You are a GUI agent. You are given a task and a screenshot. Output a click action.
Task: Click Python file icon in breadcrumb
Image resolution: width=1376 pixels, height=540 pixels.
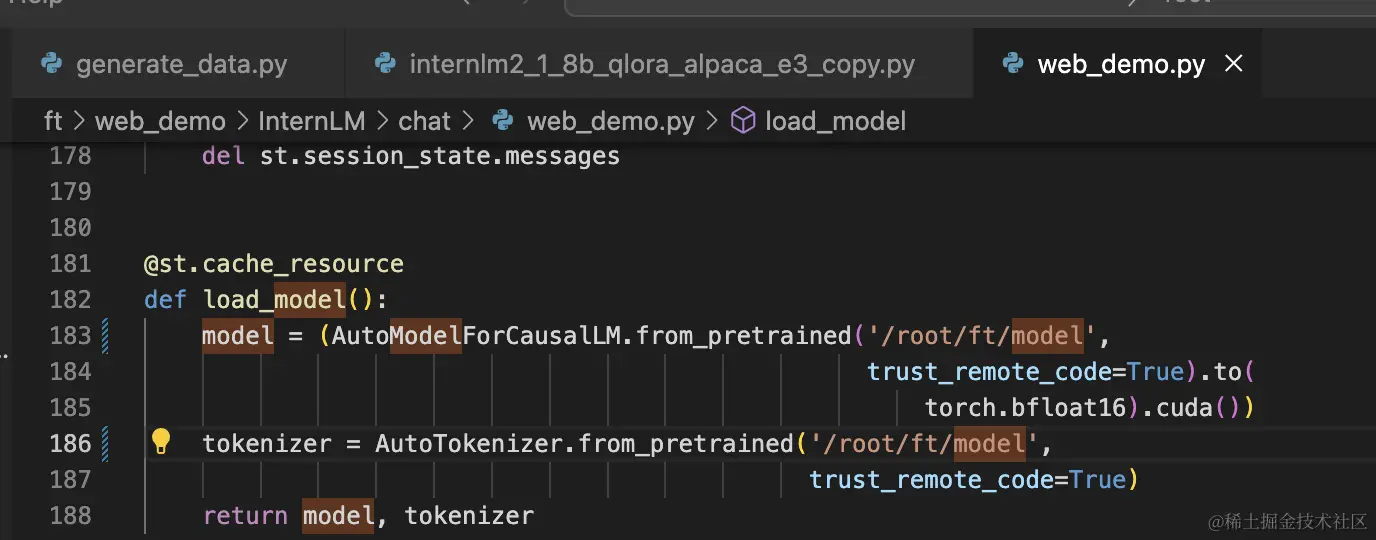(x=503, y=121)
